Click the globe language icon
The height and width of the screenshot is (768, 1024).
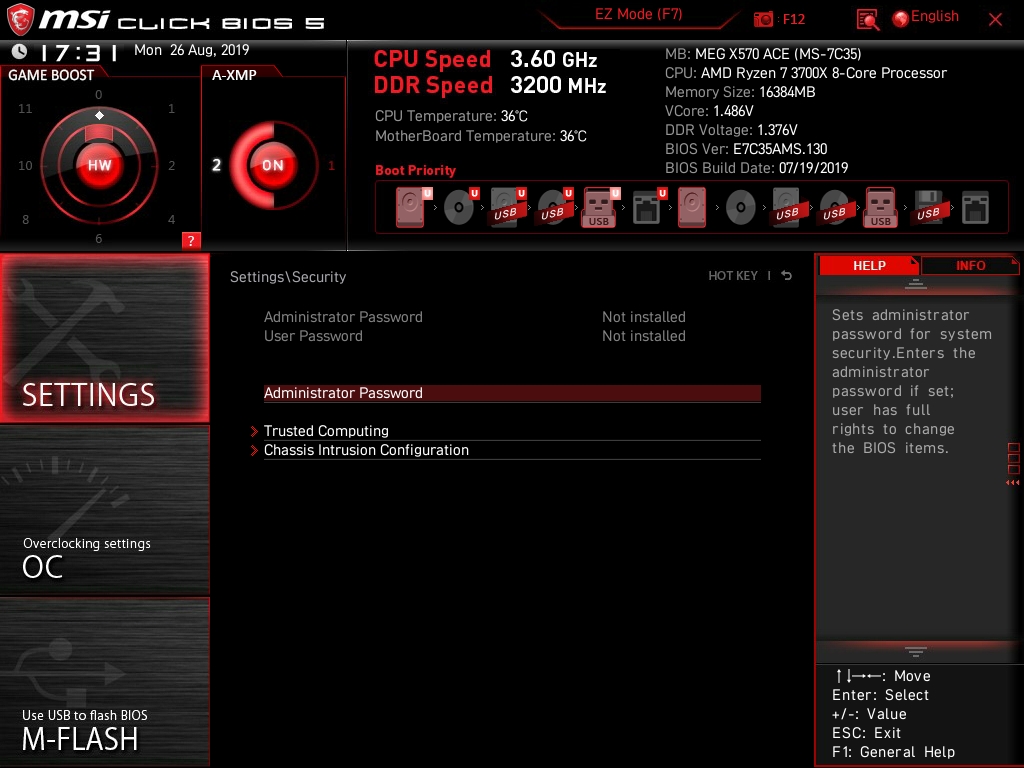pyautogui.click(x=901, y=18)
